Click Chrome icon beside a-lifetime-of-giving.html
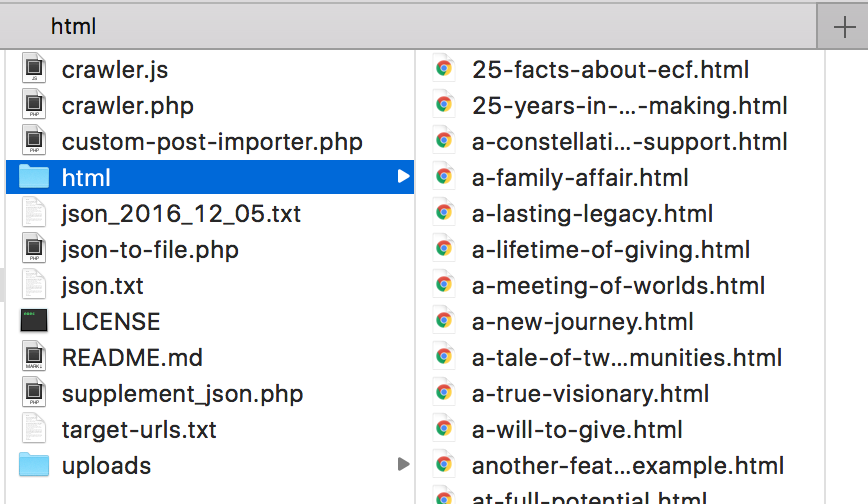 click(x=443, y=248)
